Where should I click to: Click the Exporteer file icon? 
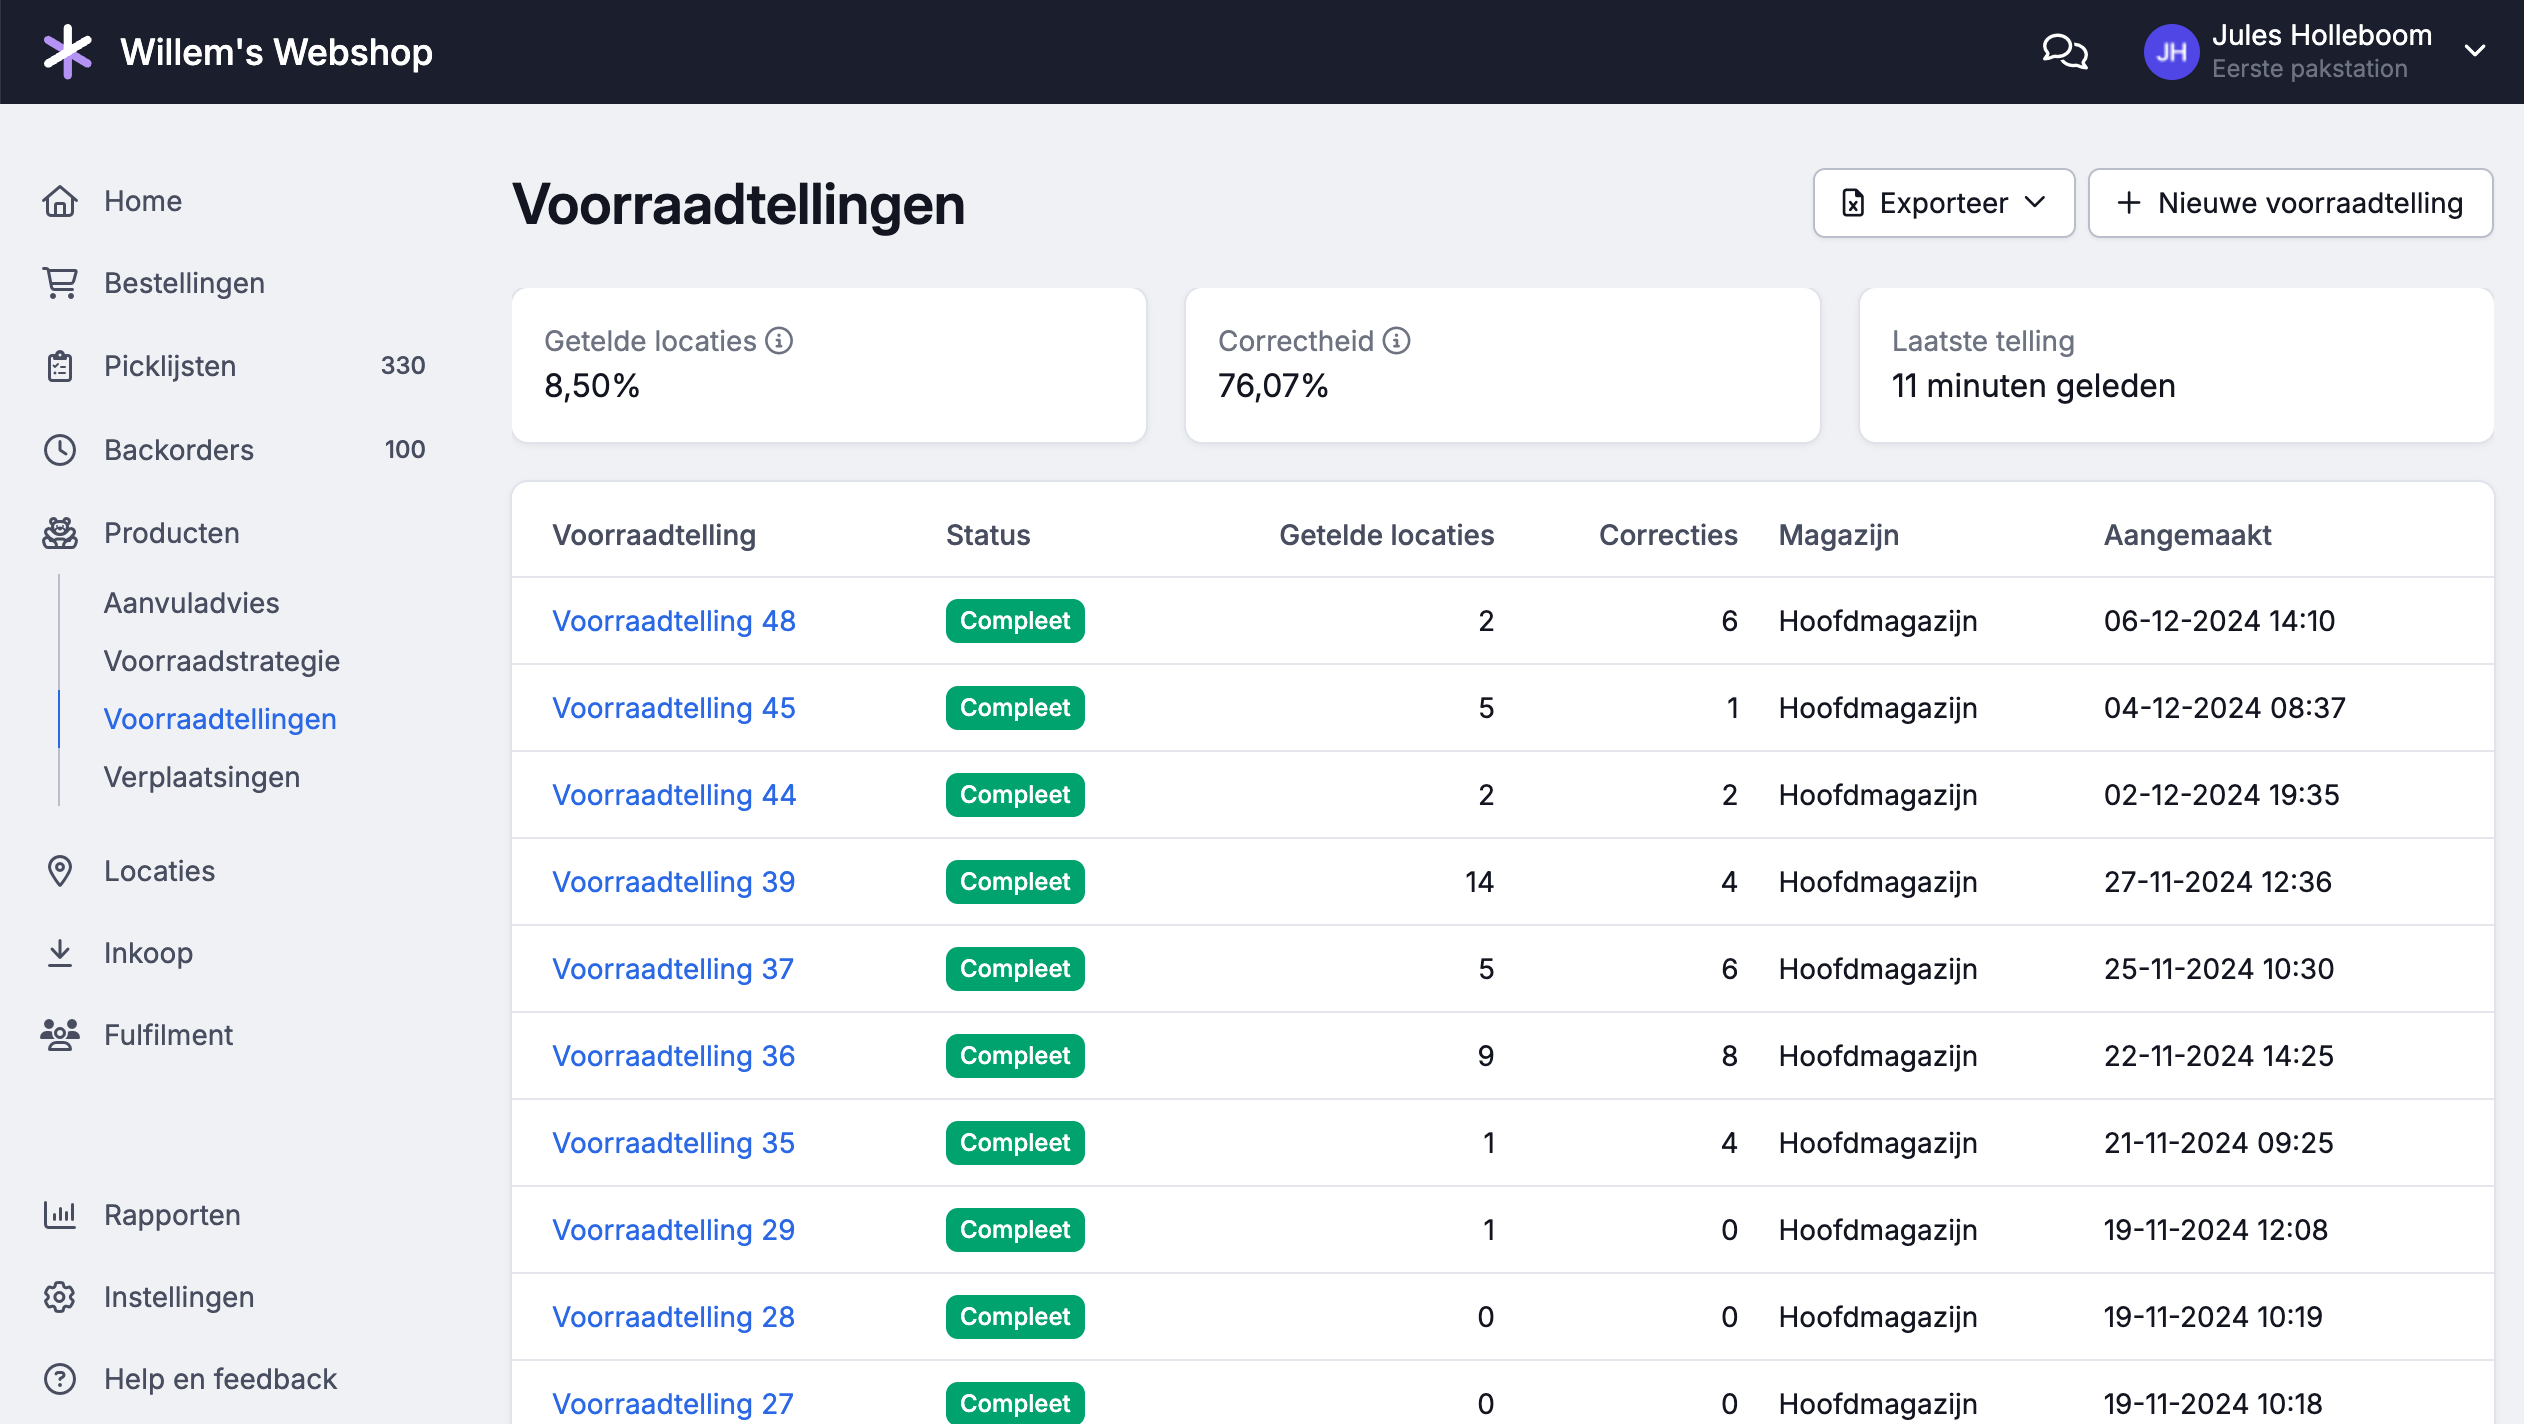[1853, 203]
